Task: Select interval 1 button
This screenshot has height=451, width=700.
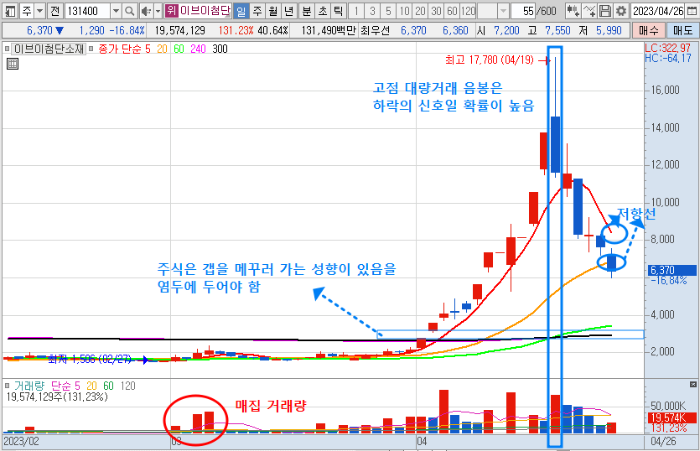Action: (356, 11)
